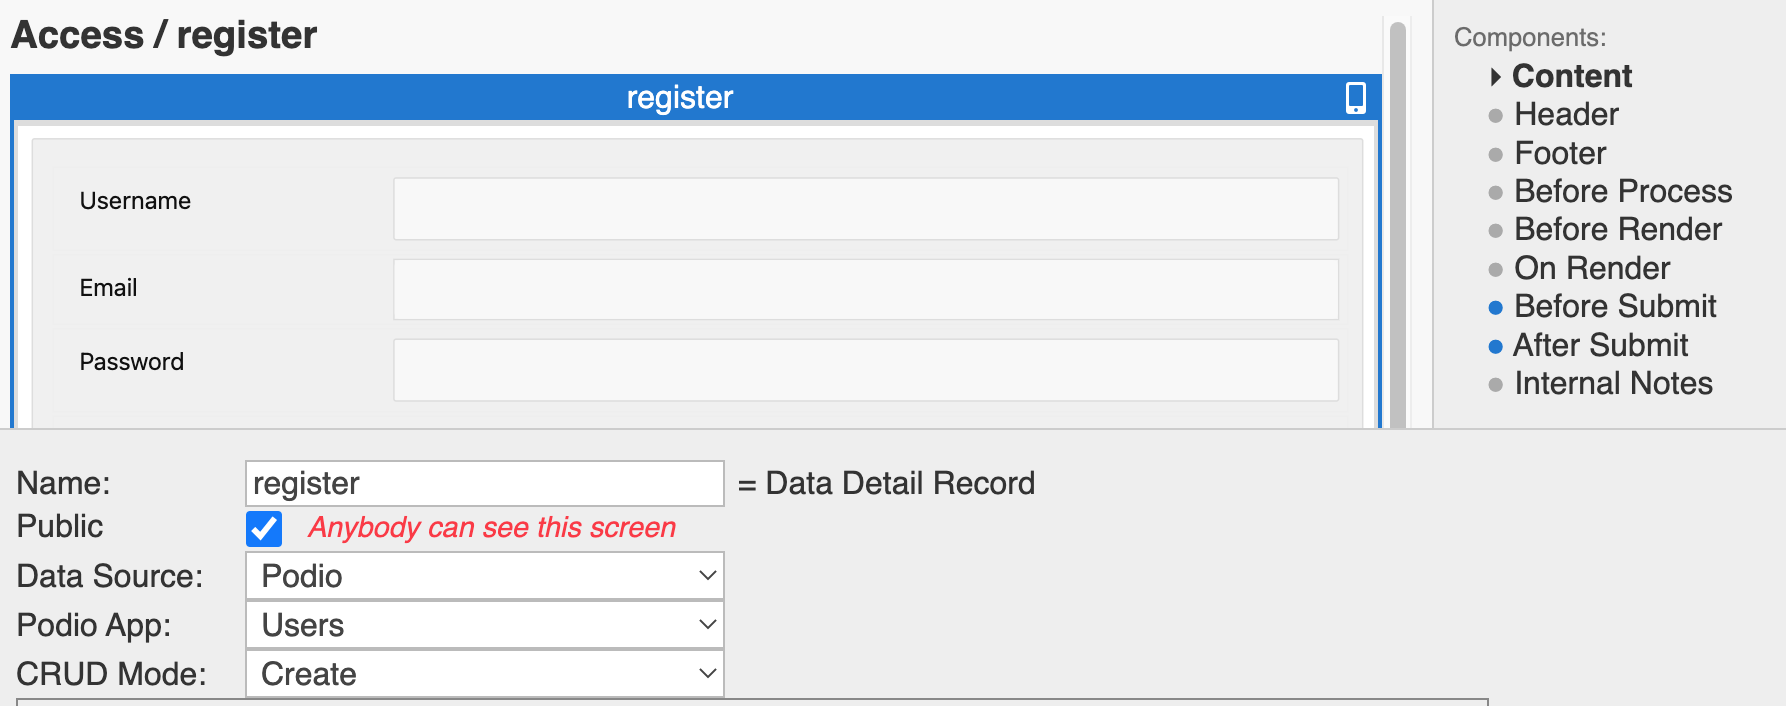Image resolution: width=1786 pixels, height=706 pixels.
Task: Select the Footer component
Action: tap(1560, 154)
